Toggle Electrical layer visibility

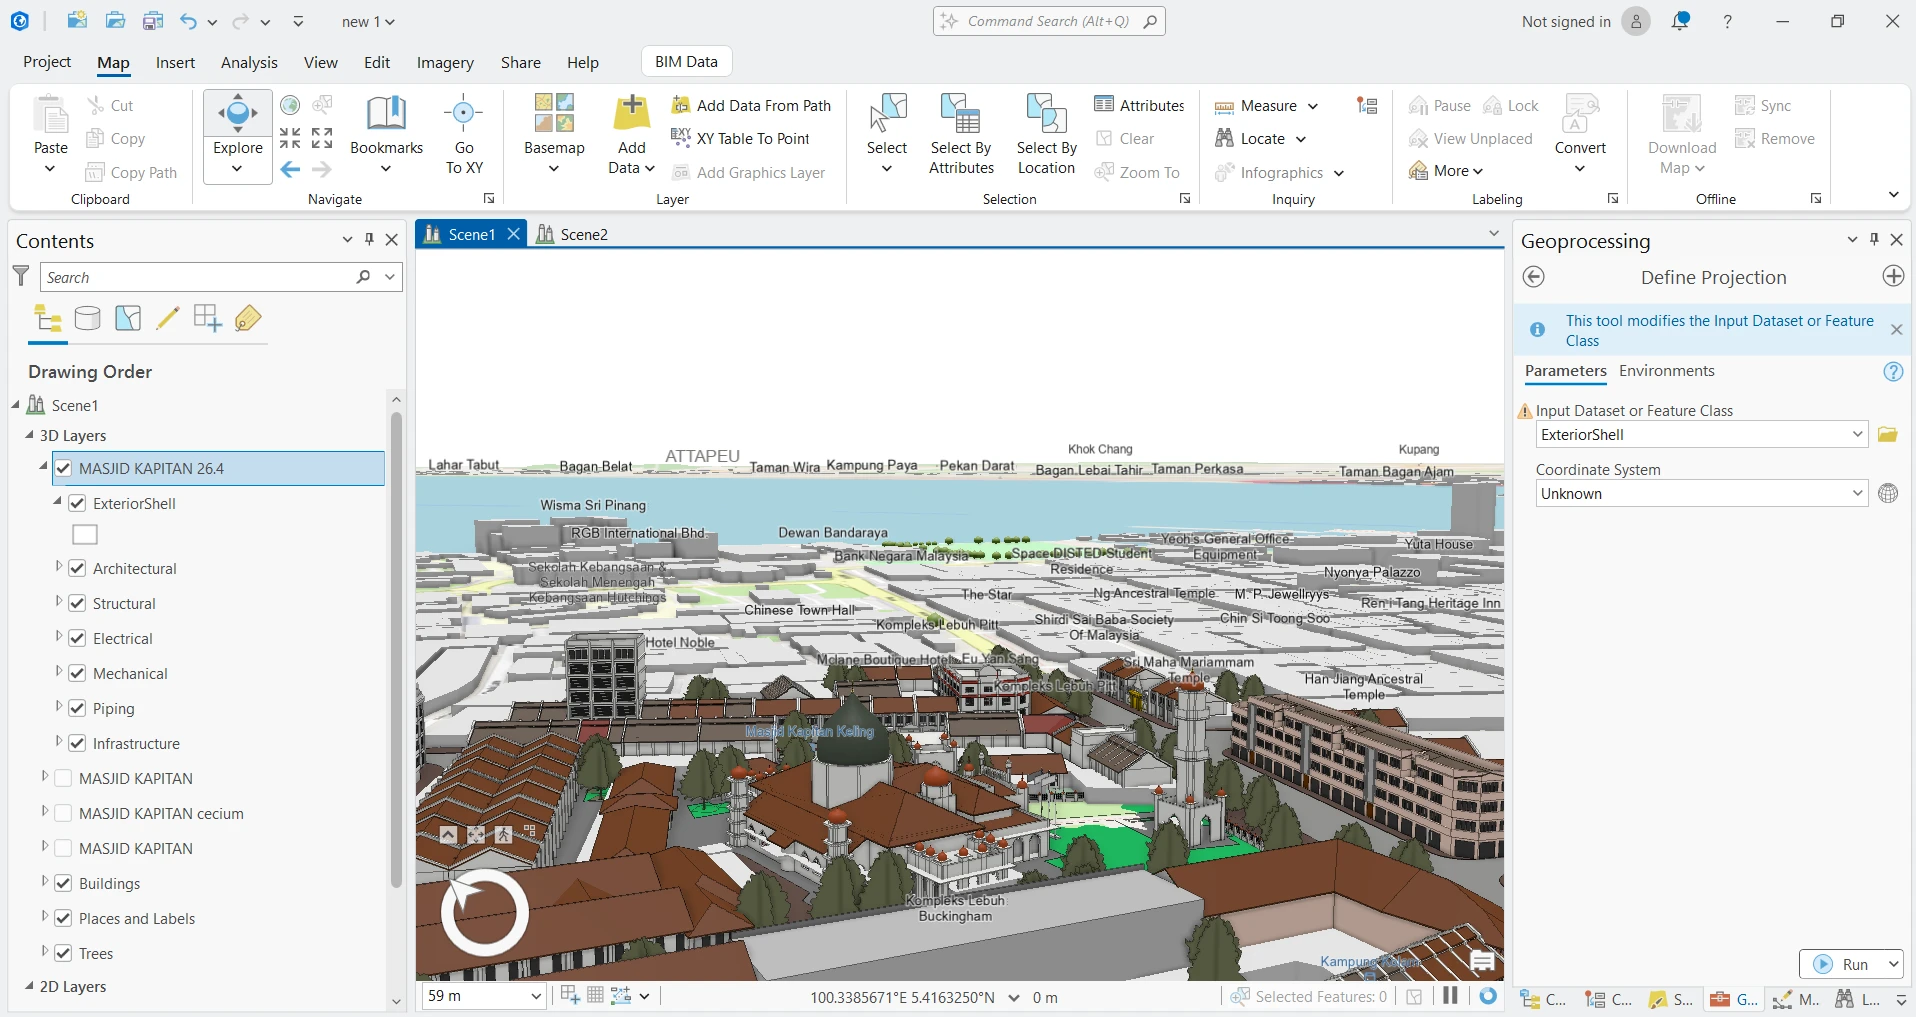pyautogui.click(x=77, y=638)
